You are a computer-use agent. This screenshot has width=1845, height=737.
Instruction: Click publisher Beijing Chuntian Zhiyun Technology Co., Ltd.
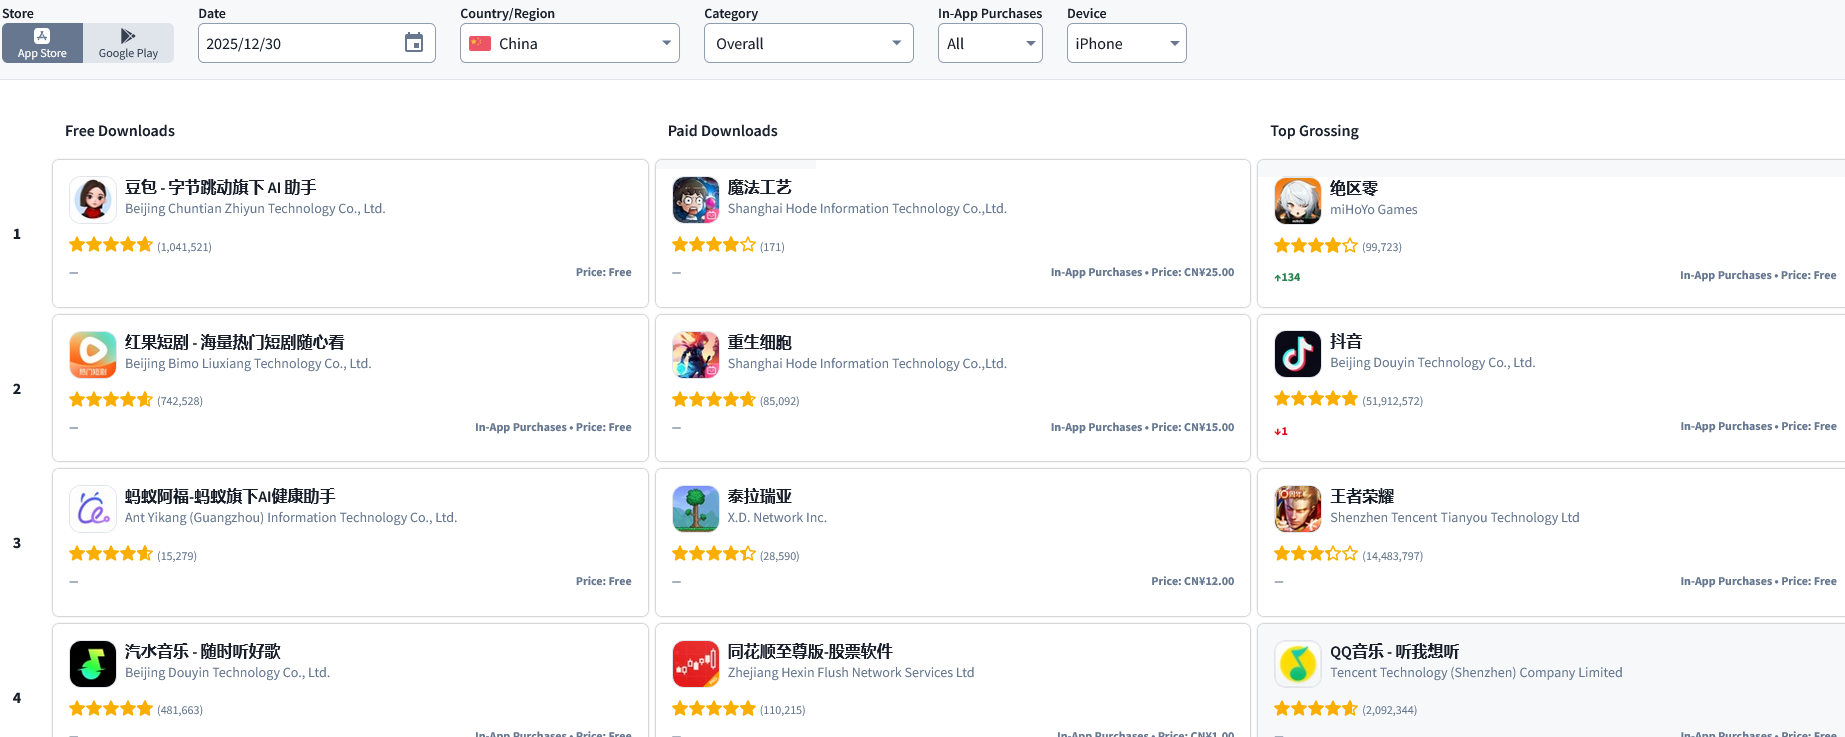click(x=255, y=209)
